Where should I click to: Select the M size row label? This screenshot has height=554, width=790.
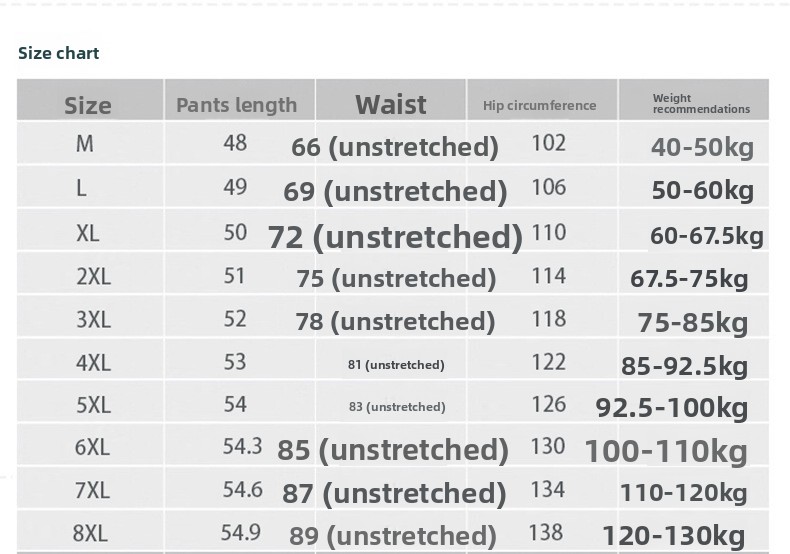tap(85, 144)
